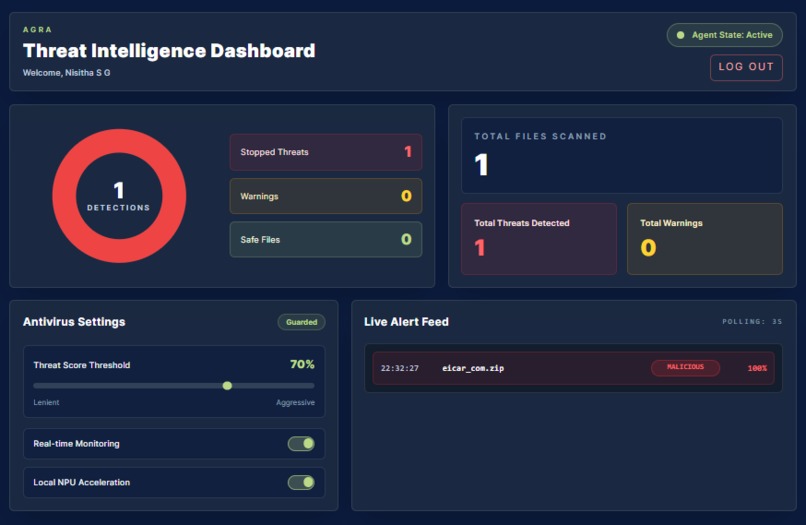This screenshot has width=806, height=525.
Task: Open the Safe Files card
Action: tap(326, 240)
